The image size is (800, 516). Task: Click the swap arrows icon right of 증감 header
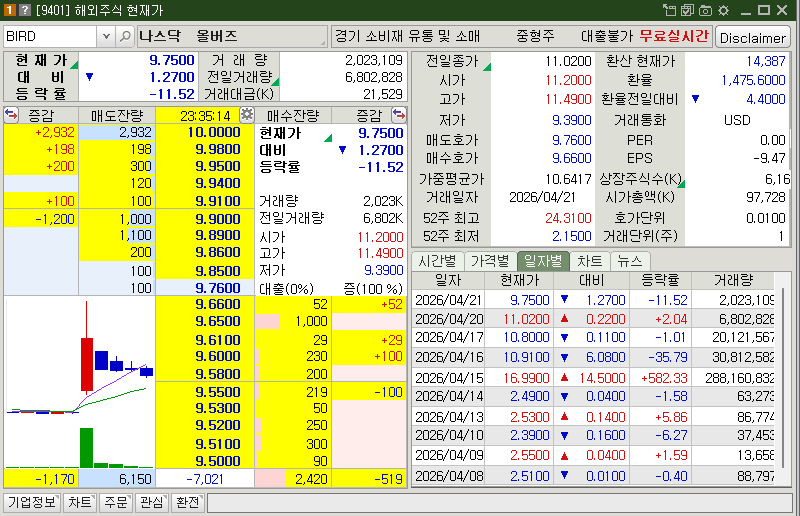point(398,115)
